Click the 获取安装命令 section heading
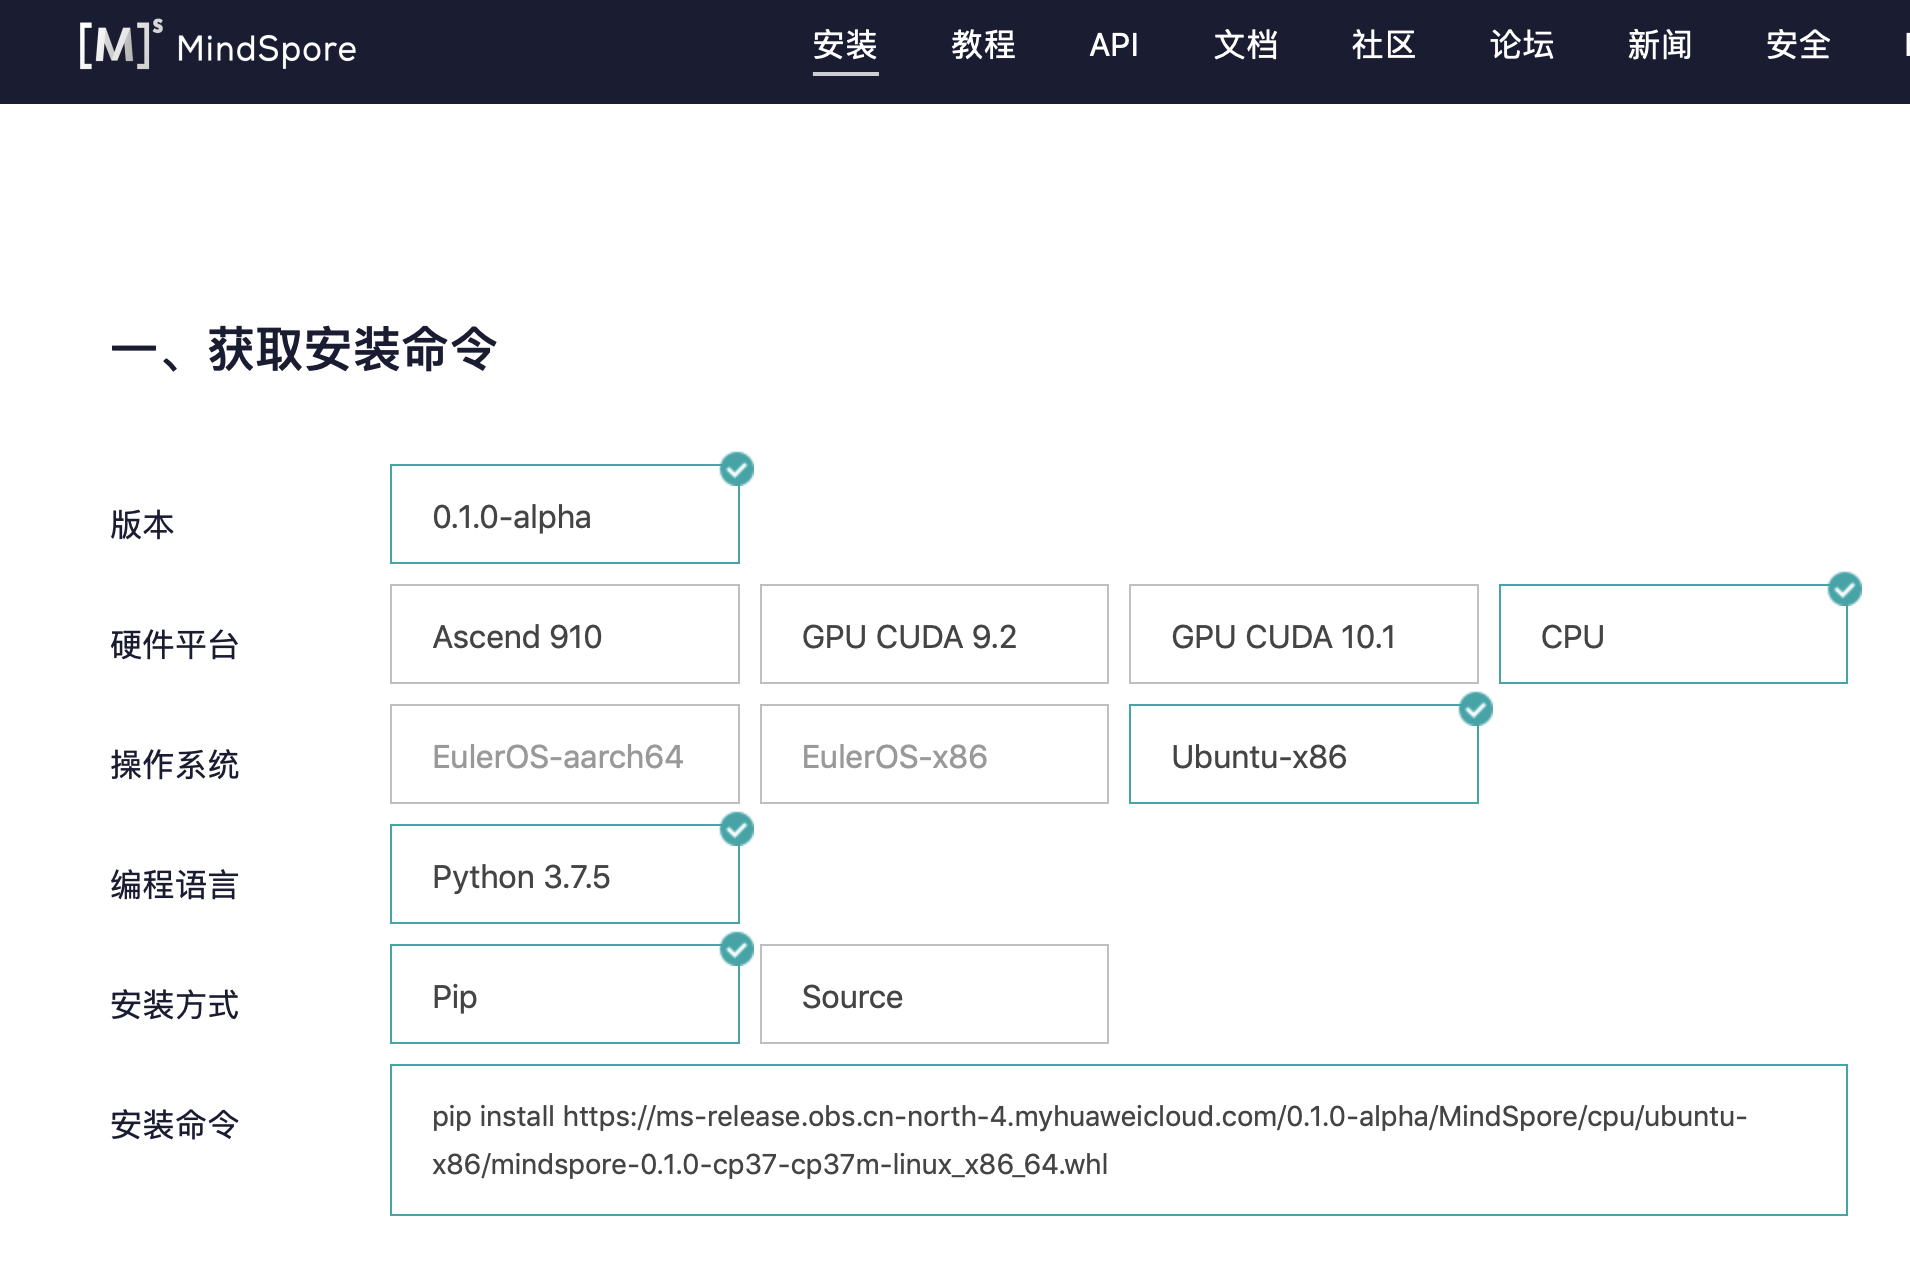1910x1274 pixels. pyautogui.click(x=304, y=350)
